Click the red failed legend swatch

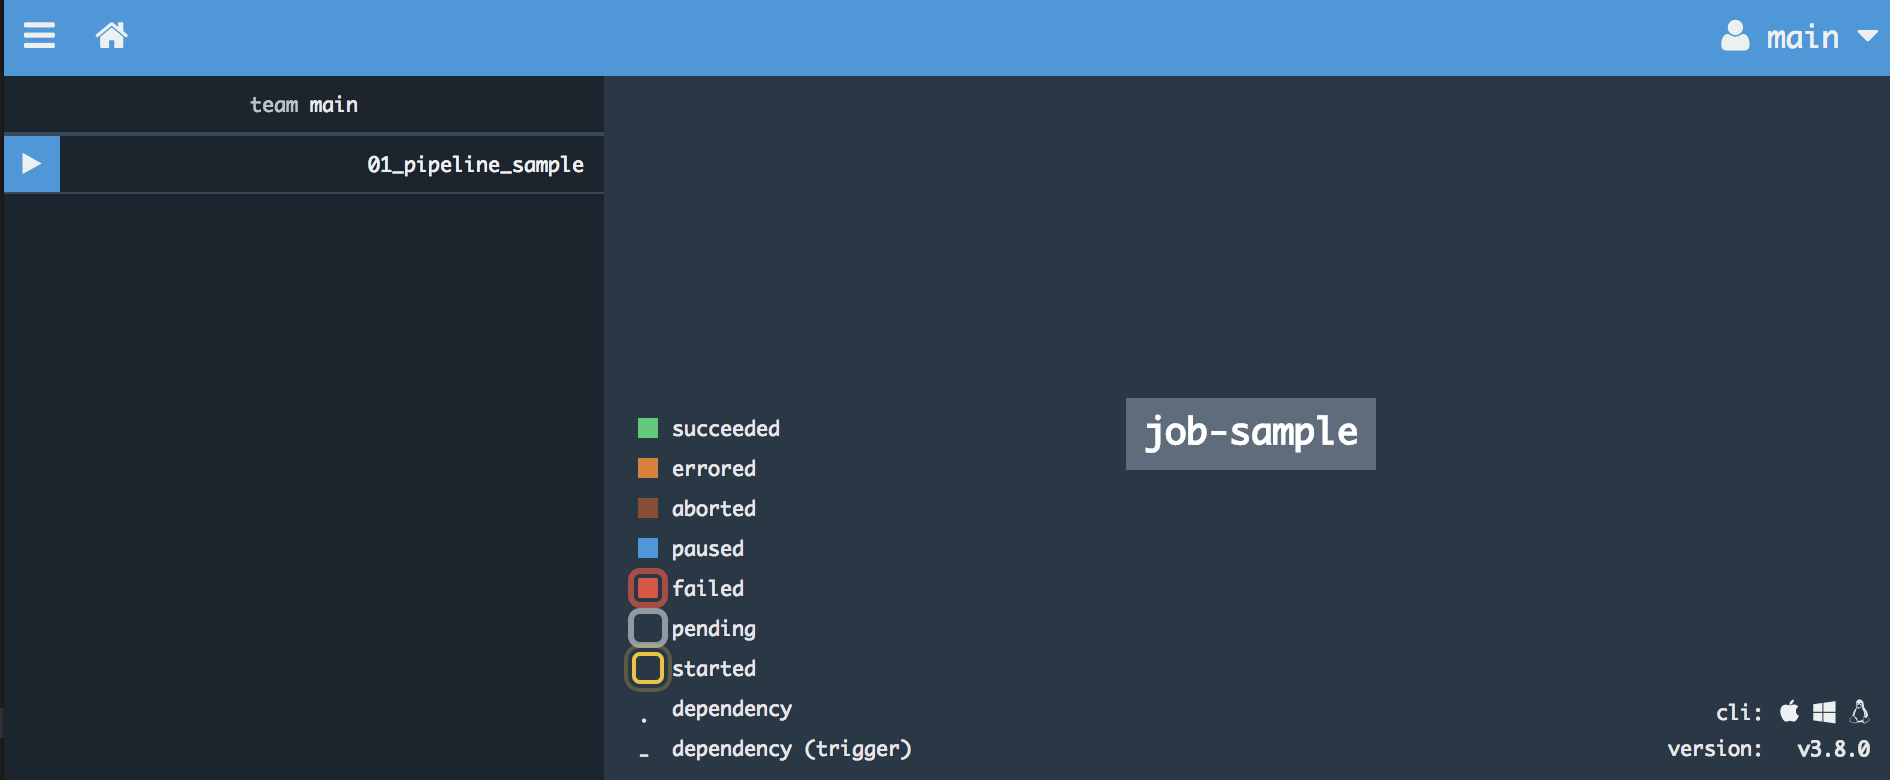(x=648, y=588)
